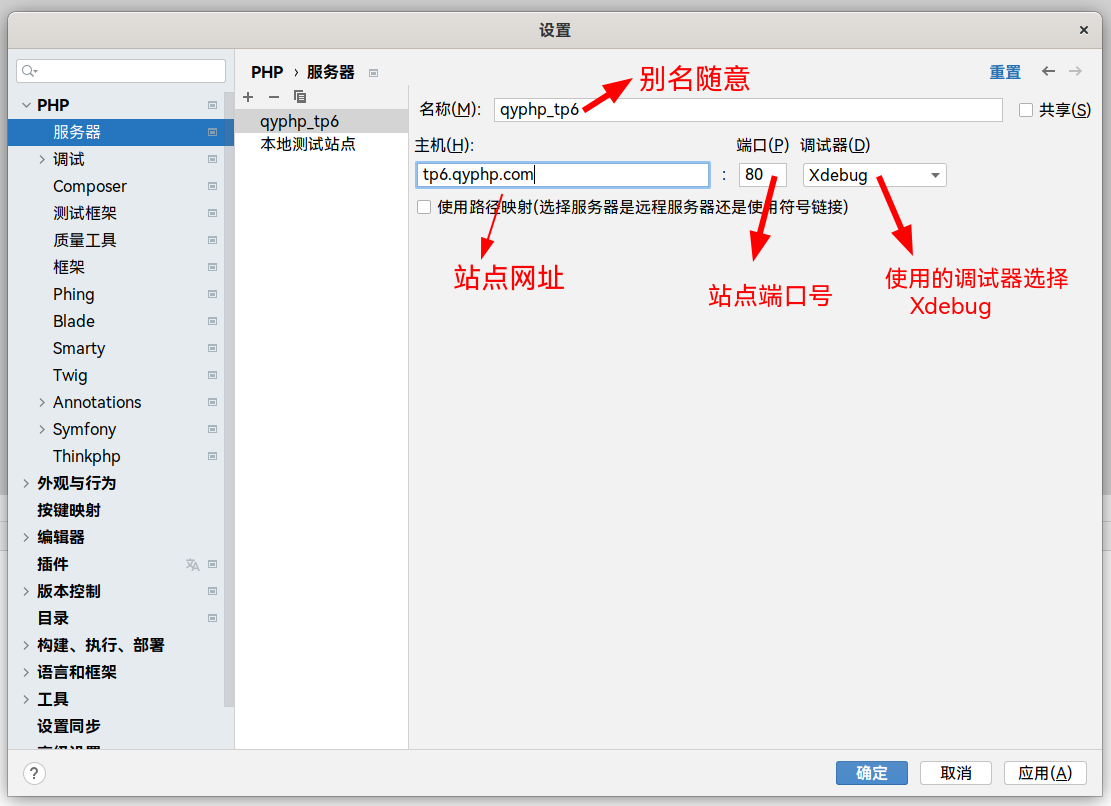Click the 确定 button
This screenshot has height=806, width=1111.
tap(871, 773)
